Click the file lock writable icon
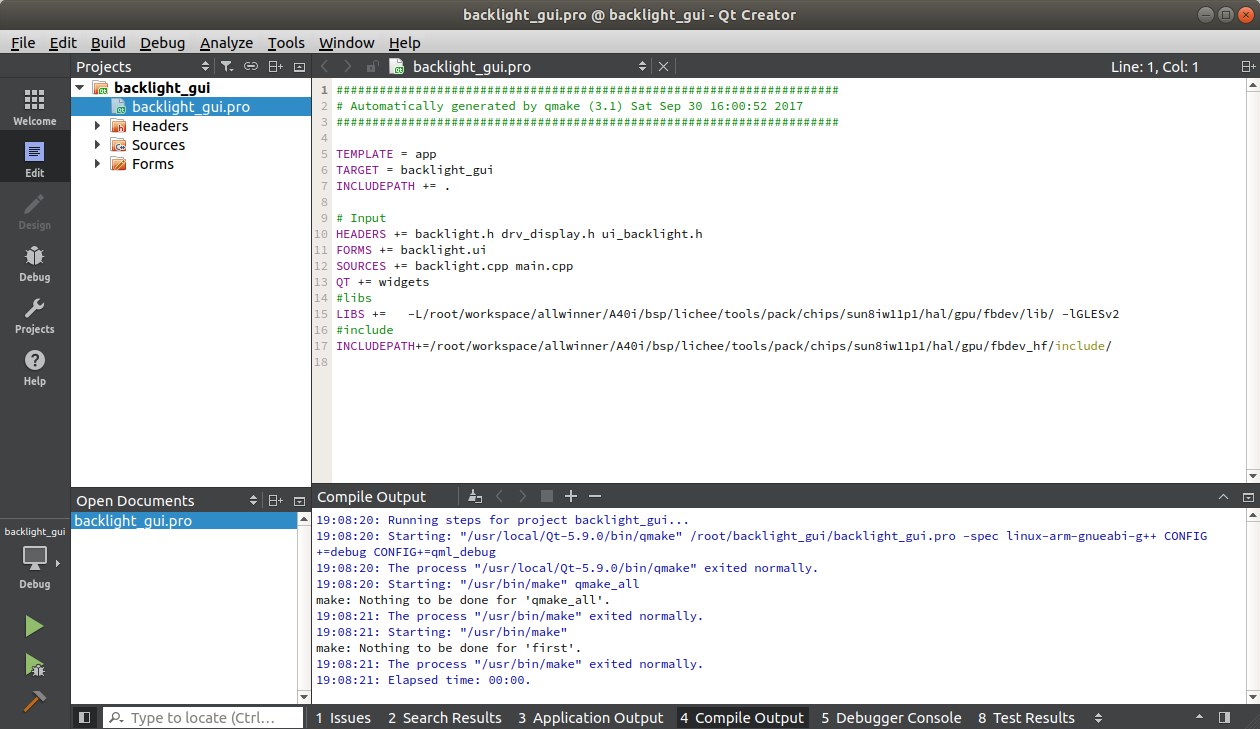This screenshot has height=729, width=1260. tap(372, 67)
